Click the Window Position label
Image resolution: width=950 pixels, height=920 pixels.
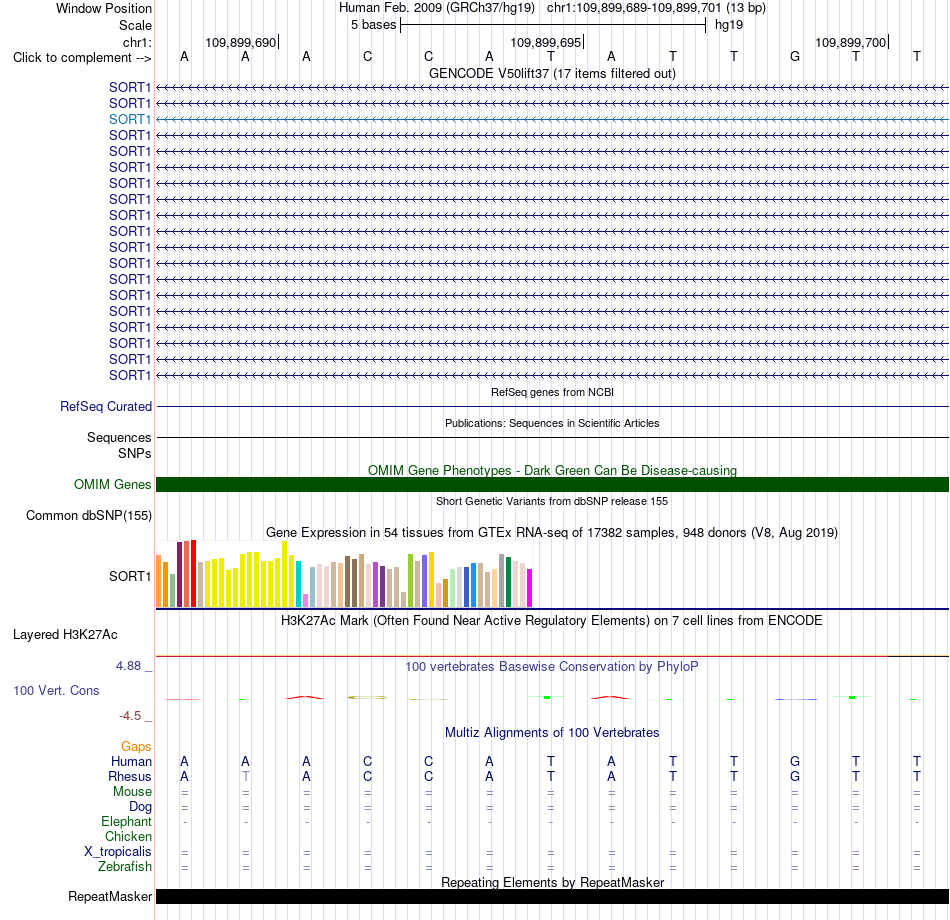[x=104, y=8]
